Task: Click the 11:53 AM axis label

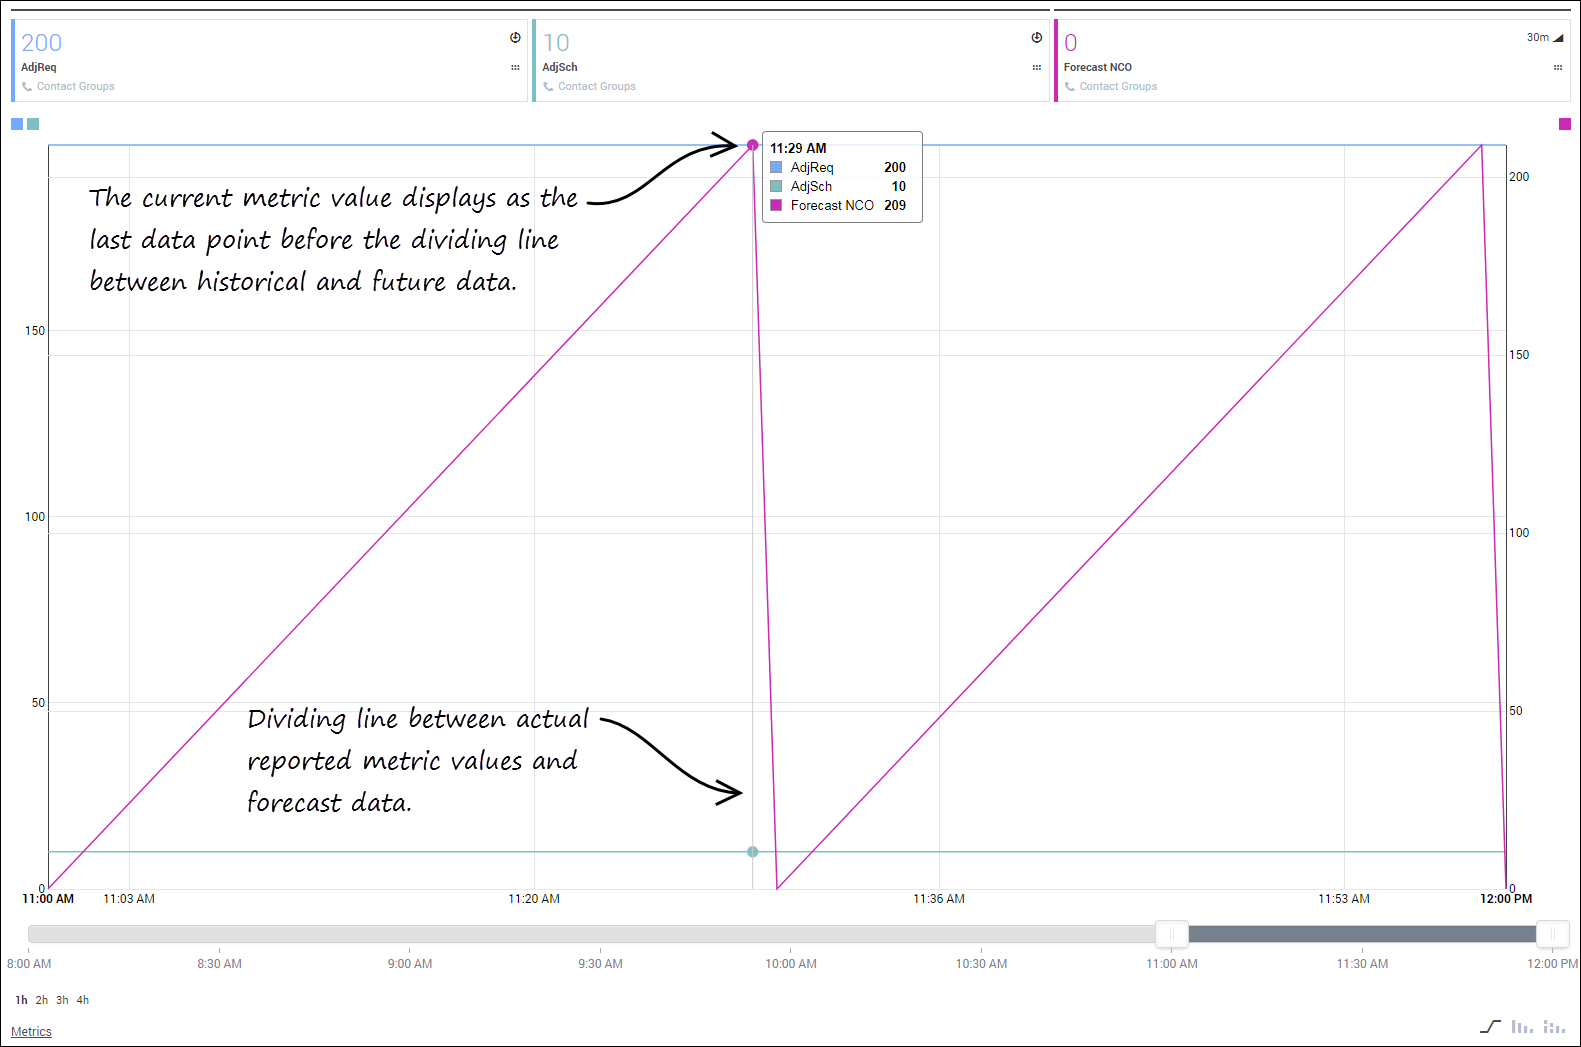Action: click(x=1344, y=899)
